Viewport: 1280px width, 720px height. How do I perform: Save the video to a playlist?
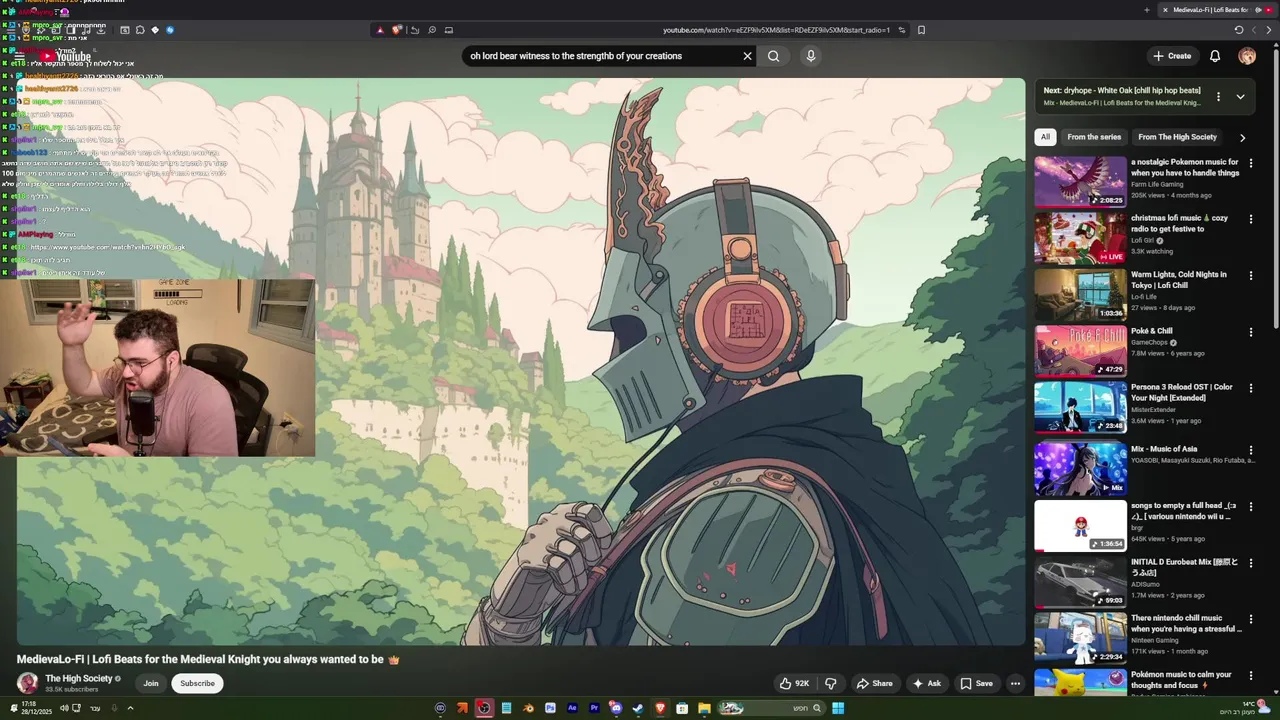[x=976, y=683]
